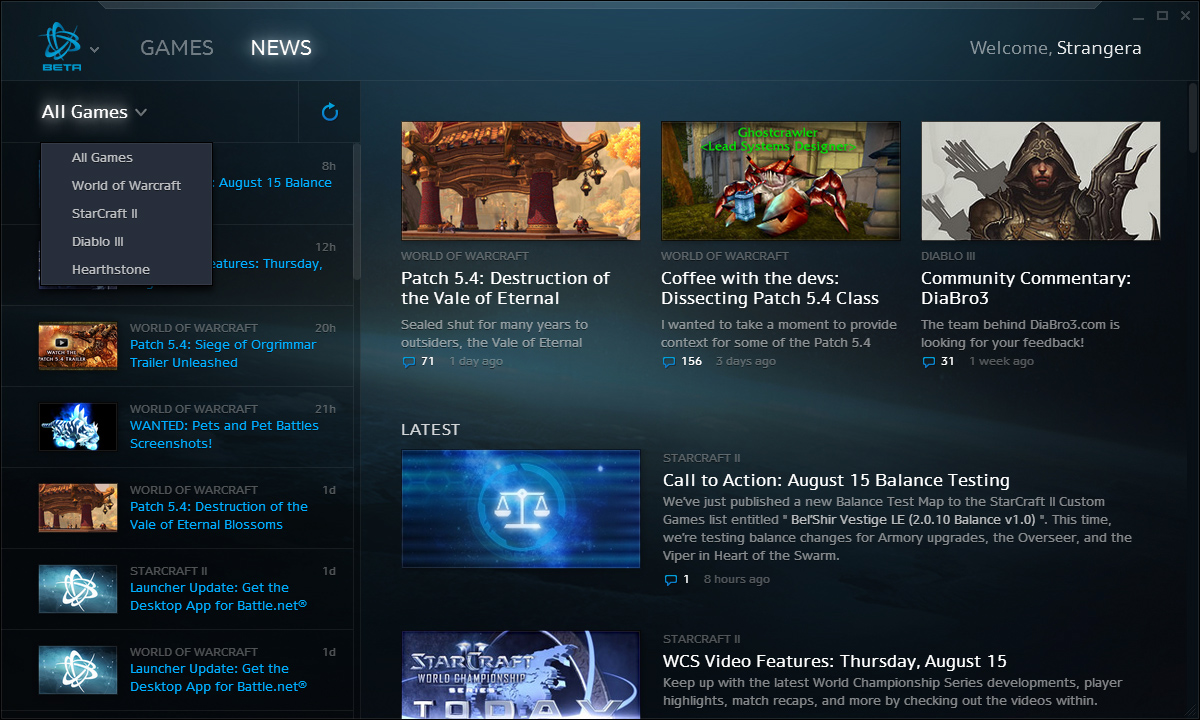Click comment bubble on Coffee with the devs

(x=668, y=361)
